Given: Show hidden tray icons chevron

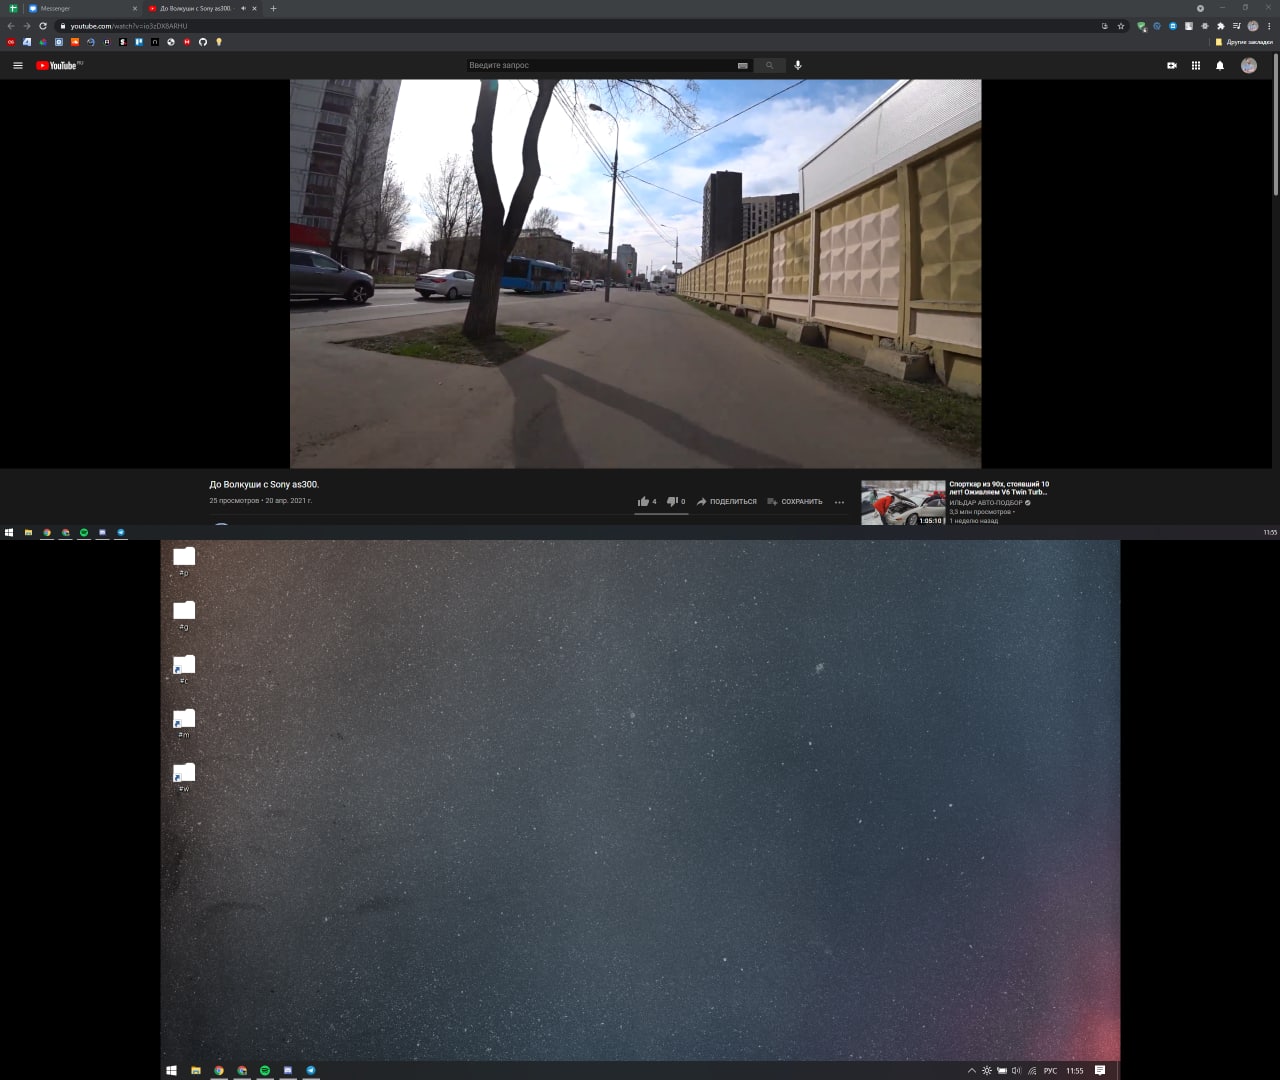Looking at the screenshot, I should tap(971, 1070).
